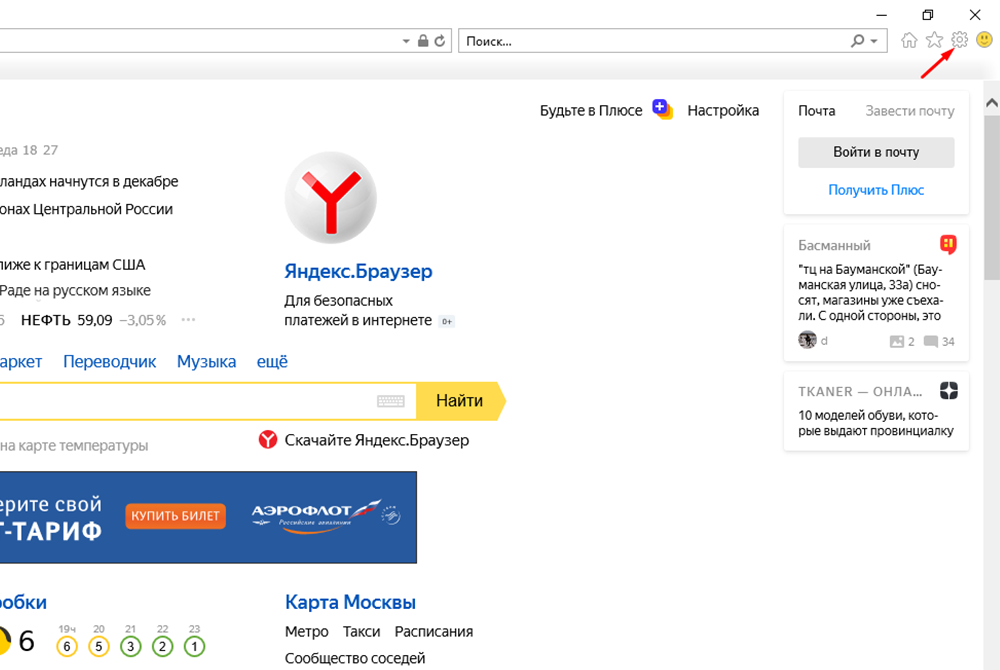The image size is (1000, 670).
Task: Click the Home page icon
Action: pos(909,40)
